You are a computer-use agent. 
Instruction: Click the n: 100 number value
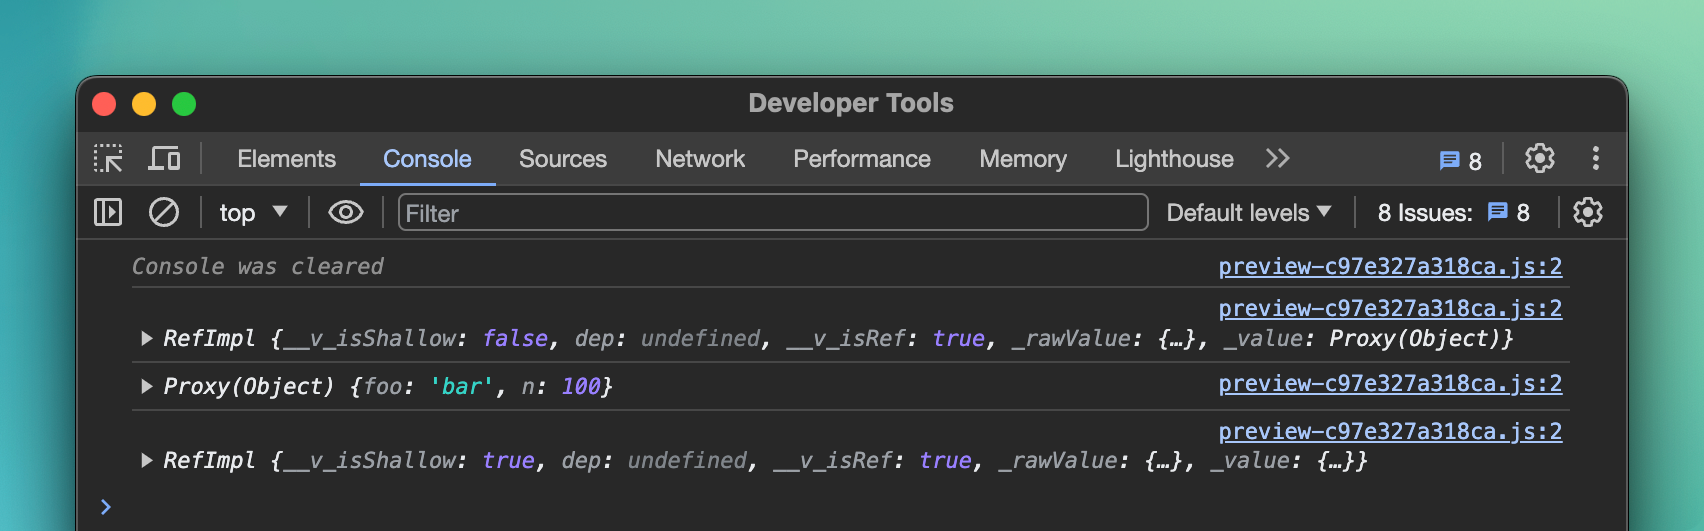pos(561,386)
